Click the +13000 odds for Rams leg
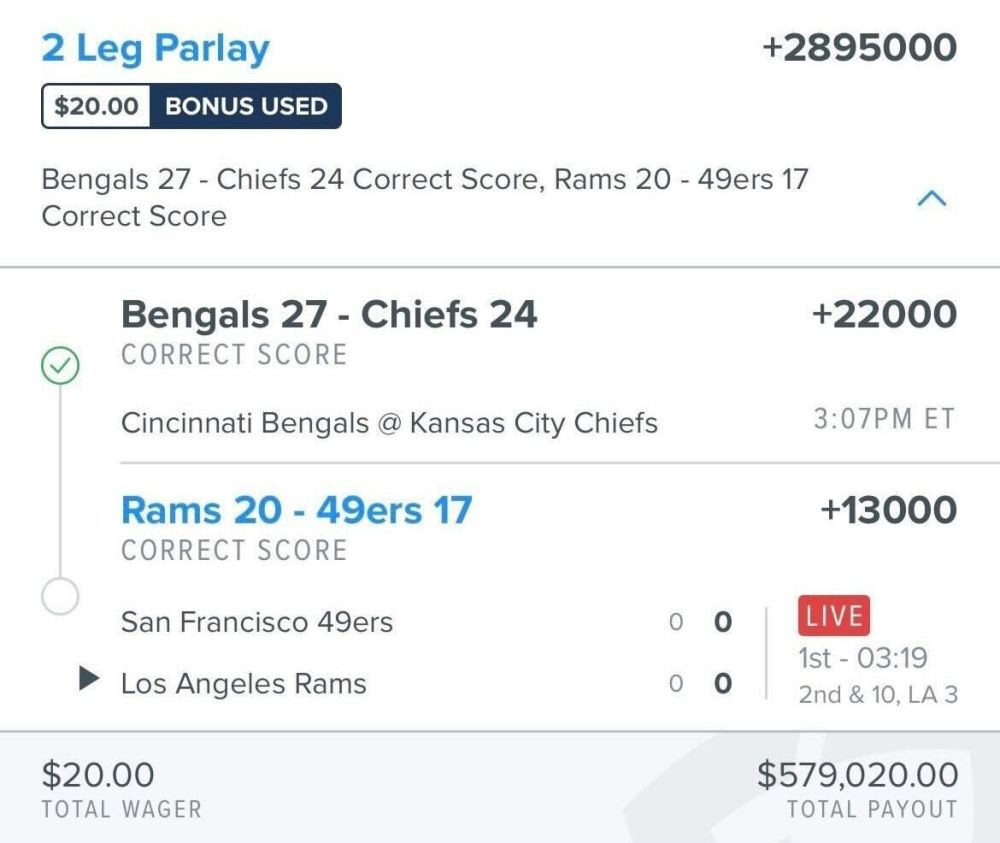The width and height of the screenshot is (1000, 843). click(888, 511)
